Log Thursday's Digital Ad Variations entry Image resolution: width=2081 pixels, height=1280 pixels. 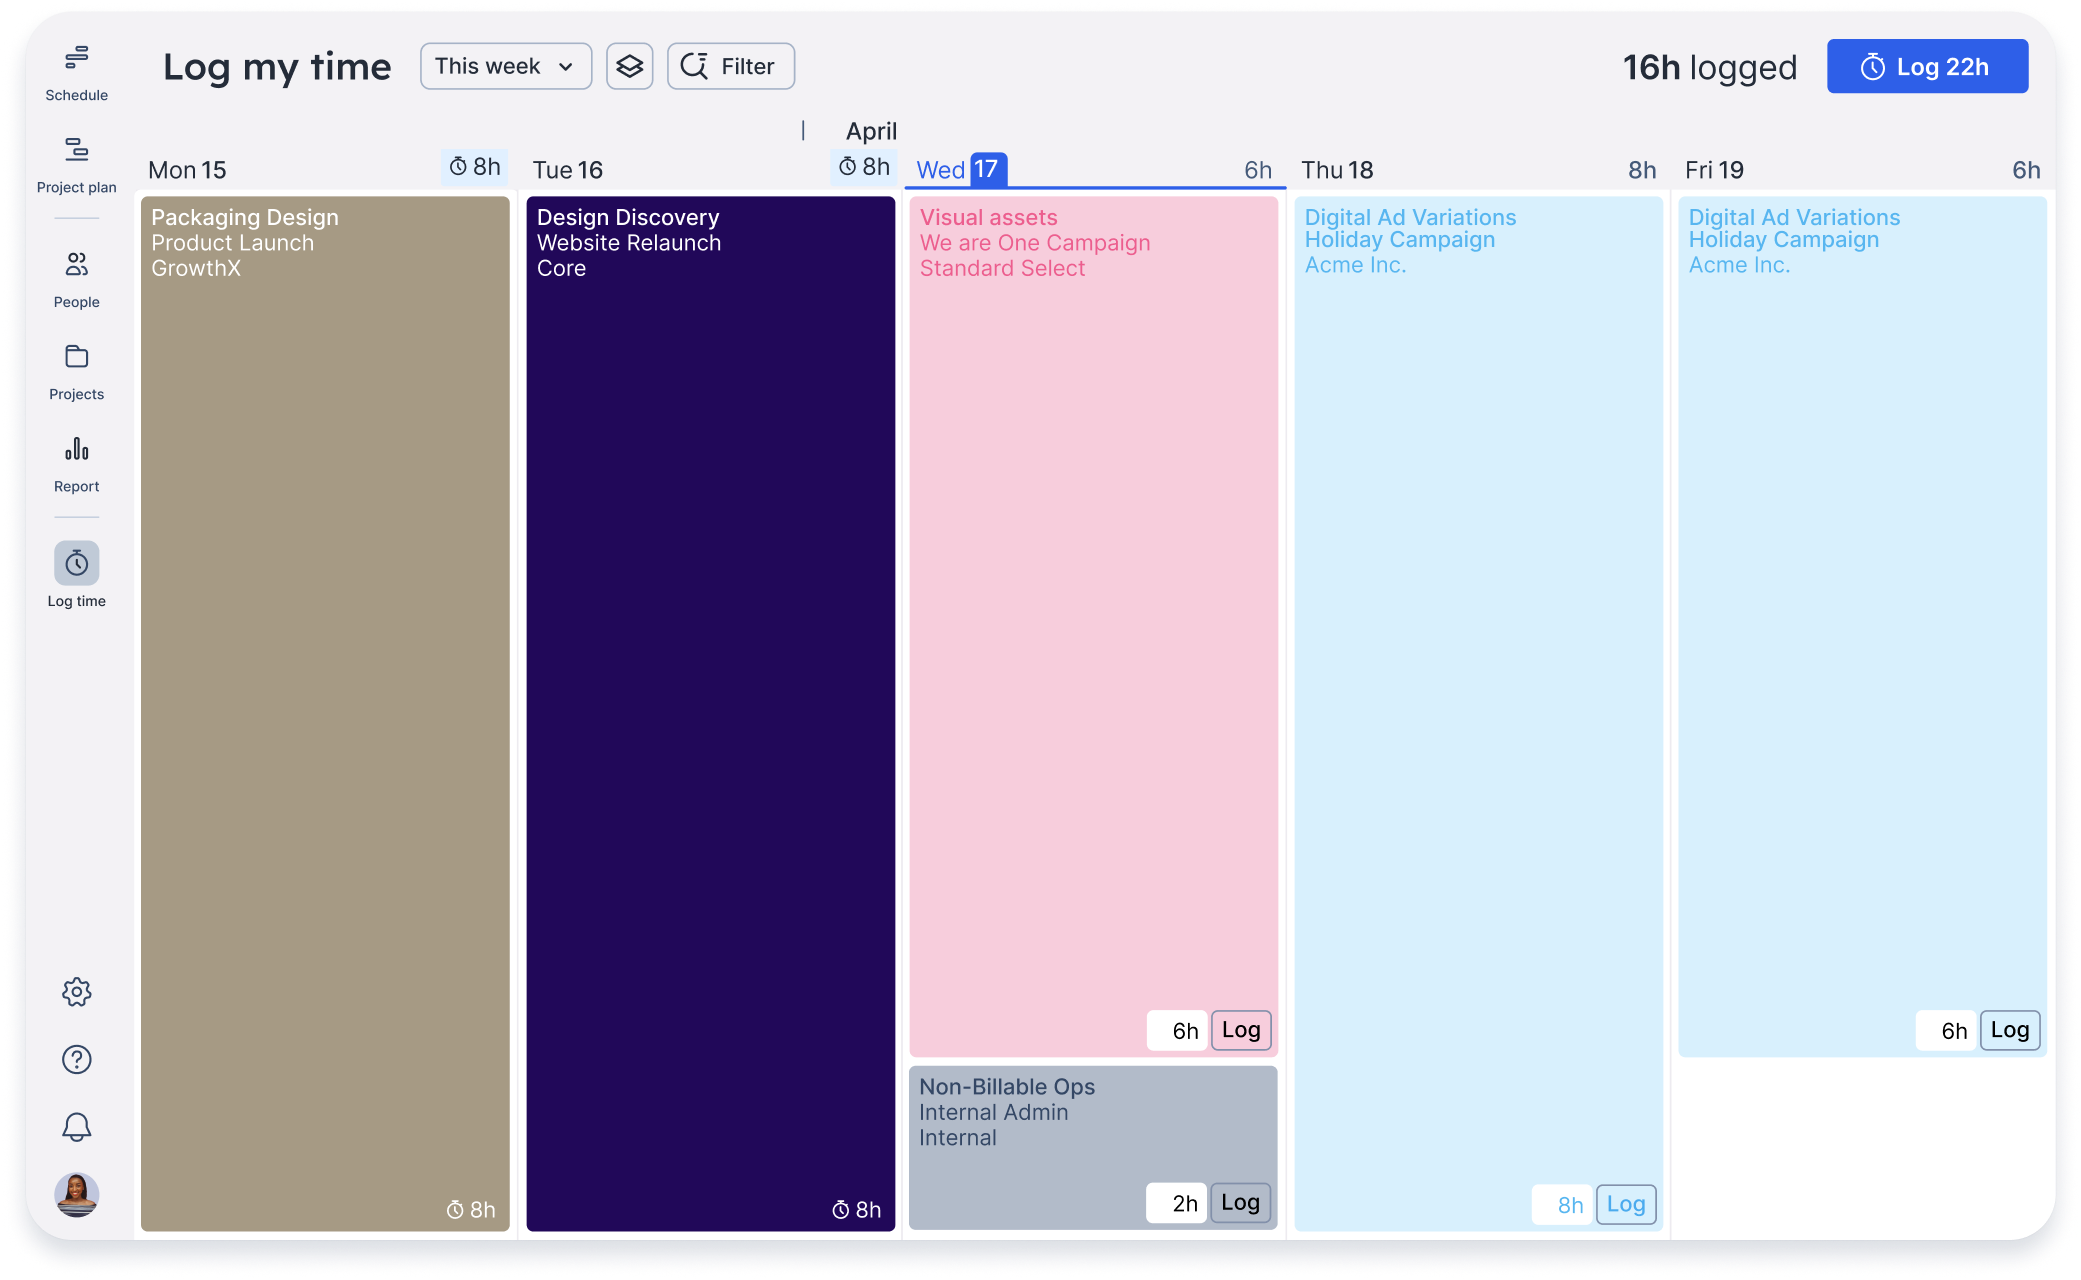click(x=1625, y=1205)
